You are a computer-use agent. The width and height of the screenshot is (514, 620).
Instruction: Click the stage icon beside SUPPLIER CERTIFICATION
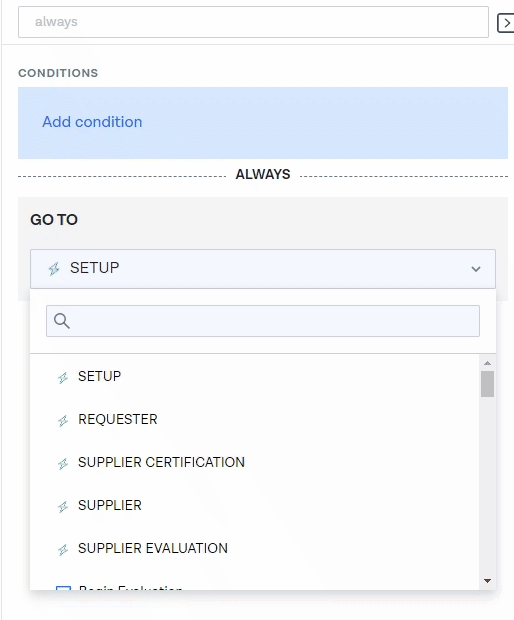click(63, 463)
